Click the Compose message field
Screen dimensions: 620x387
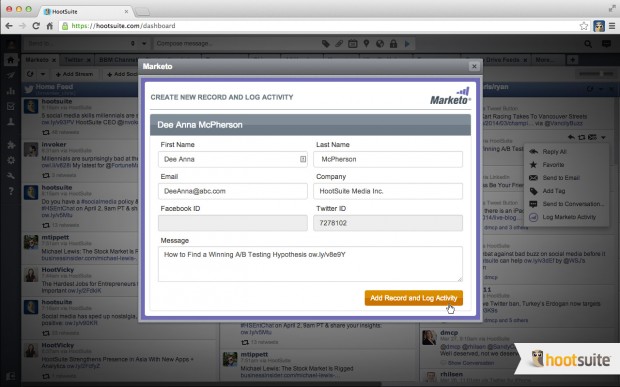[236, 43]
